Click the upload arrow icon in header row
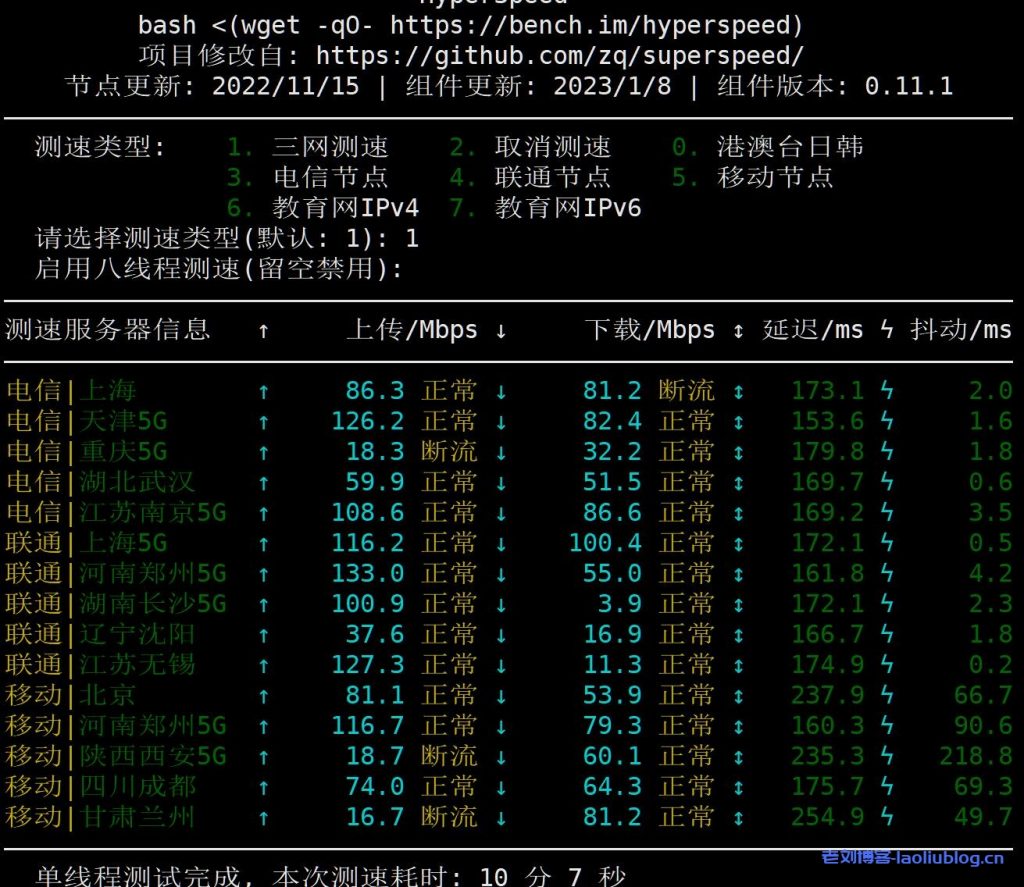Viewport: 1024px width, 887px height. point(263,331)
